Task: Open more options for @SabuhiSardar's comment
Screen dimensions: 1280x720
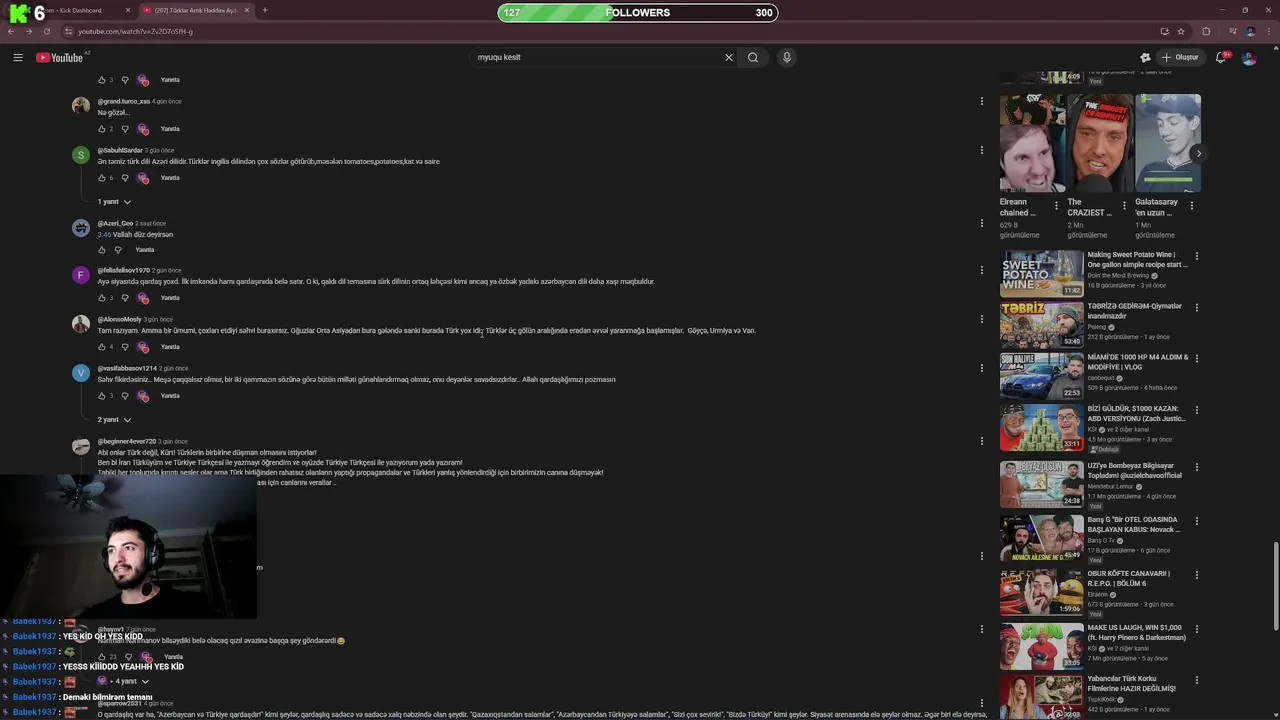Action: coord(982,150)
